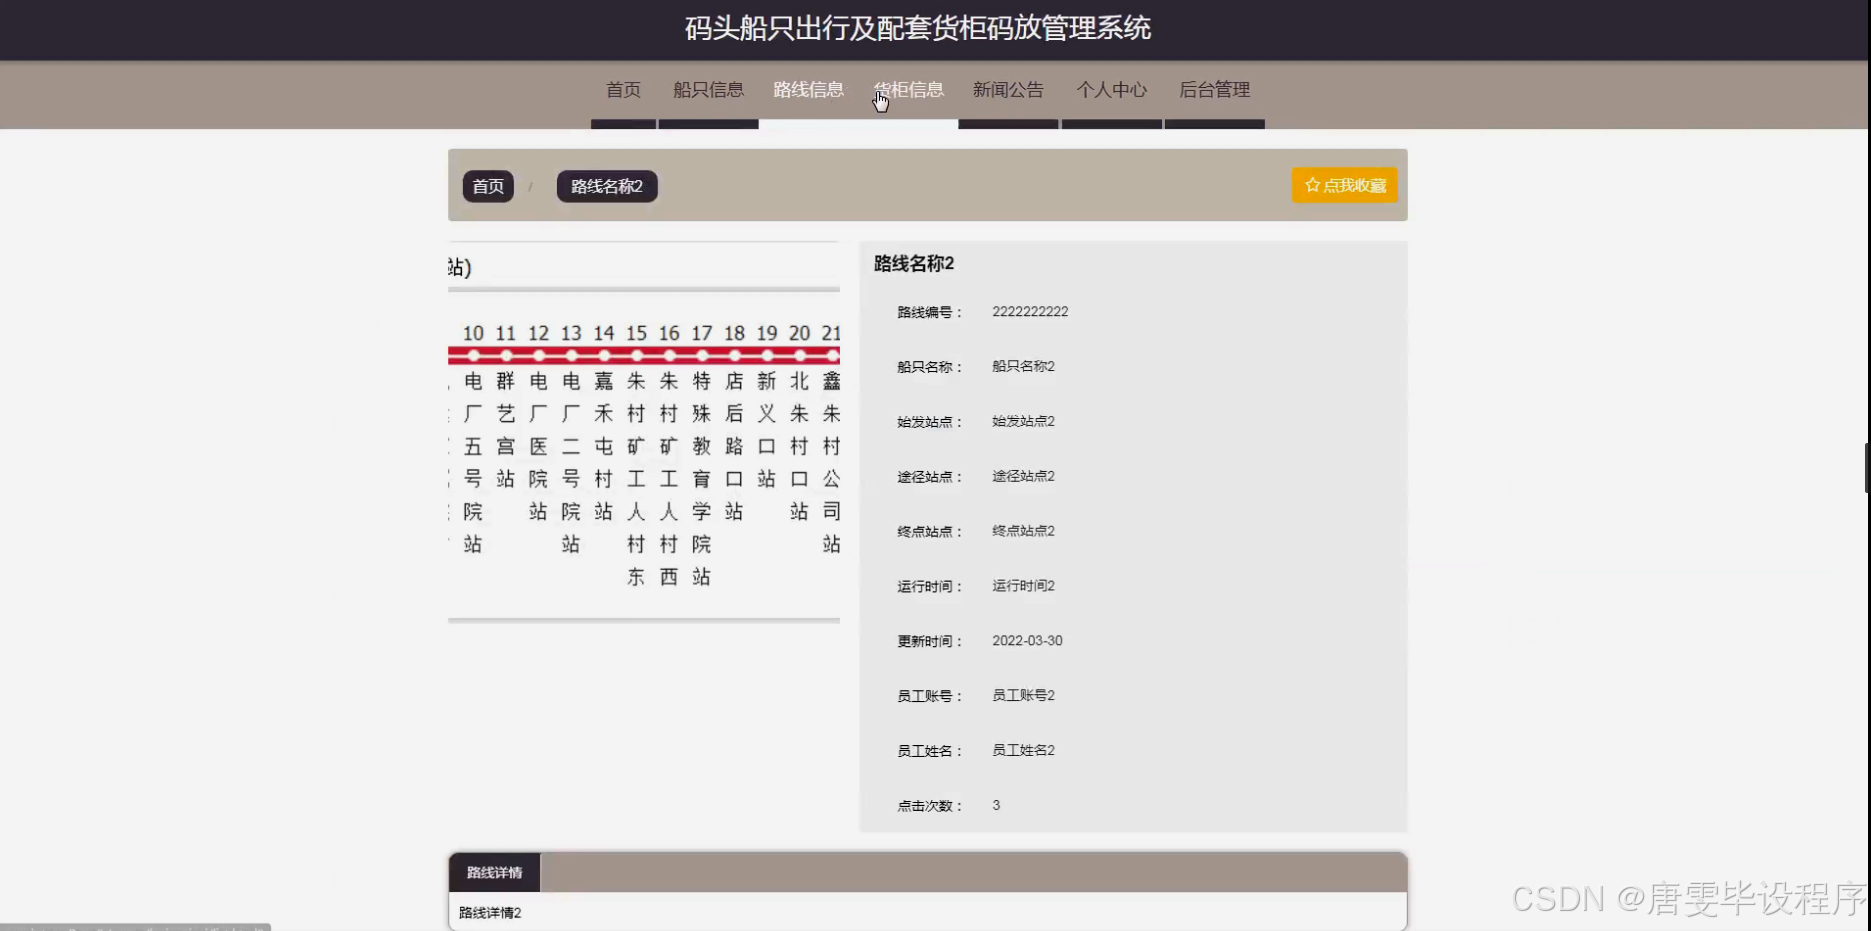Click the 始发站点2 value

point(1023,421)
